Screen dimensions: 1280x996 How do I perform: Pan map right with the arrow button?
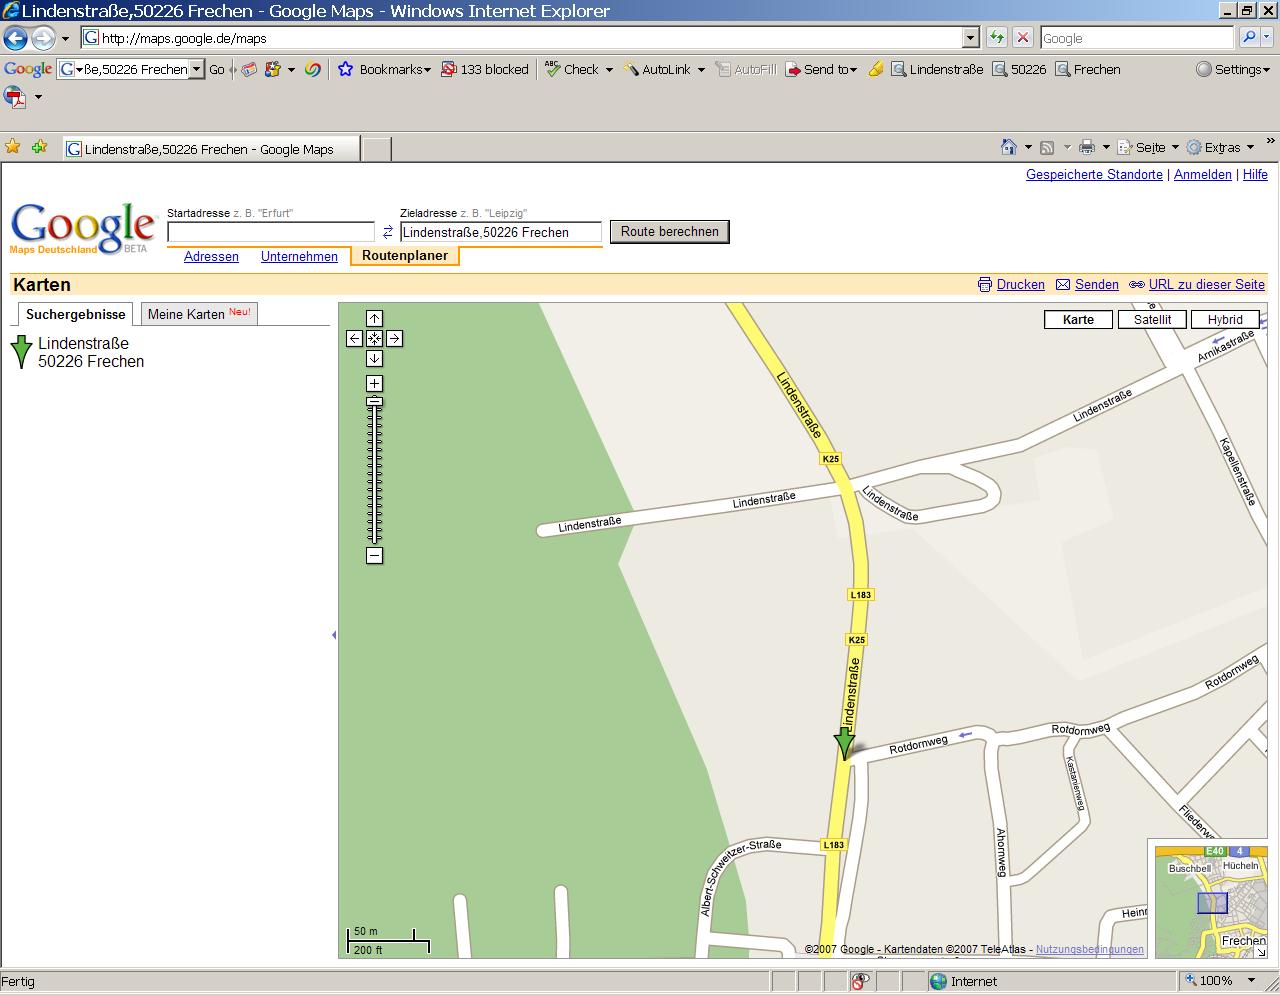[x=394, y=338]
